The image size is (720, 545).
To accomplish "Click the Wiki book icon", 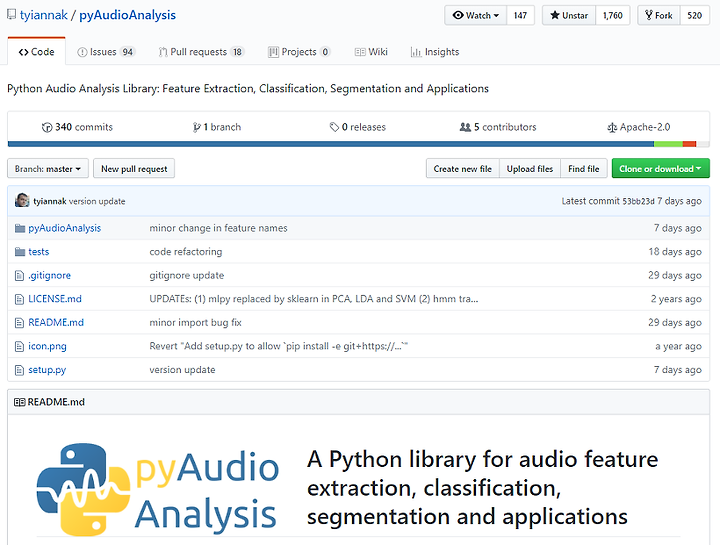I will [360, 52].
